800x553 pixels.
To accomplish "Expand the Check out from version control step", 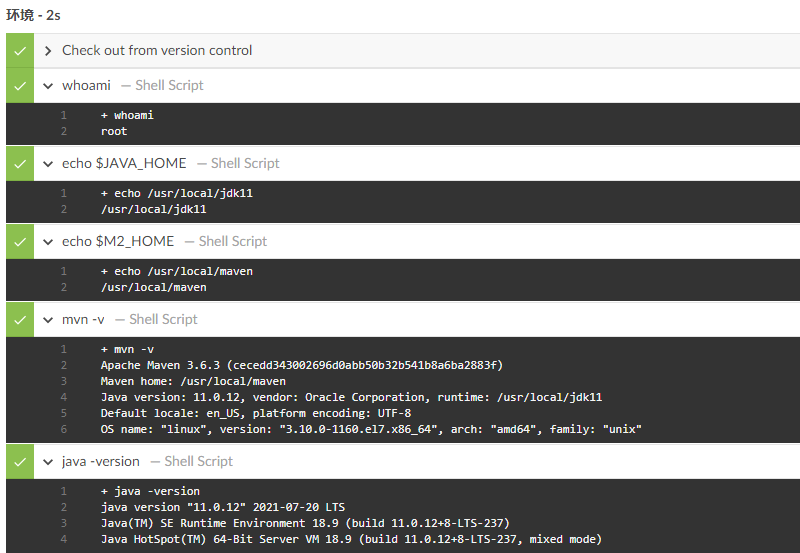I will click(48, 51).
